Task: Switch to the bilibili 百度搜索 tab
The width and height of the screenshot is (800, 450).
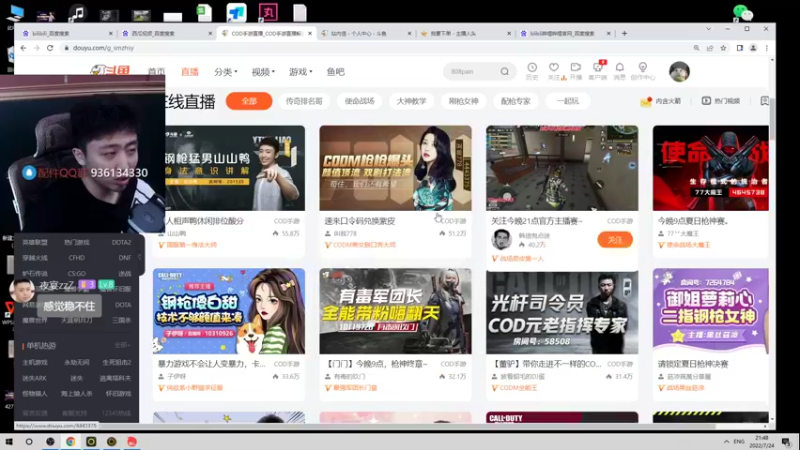Action: point(67,33)
